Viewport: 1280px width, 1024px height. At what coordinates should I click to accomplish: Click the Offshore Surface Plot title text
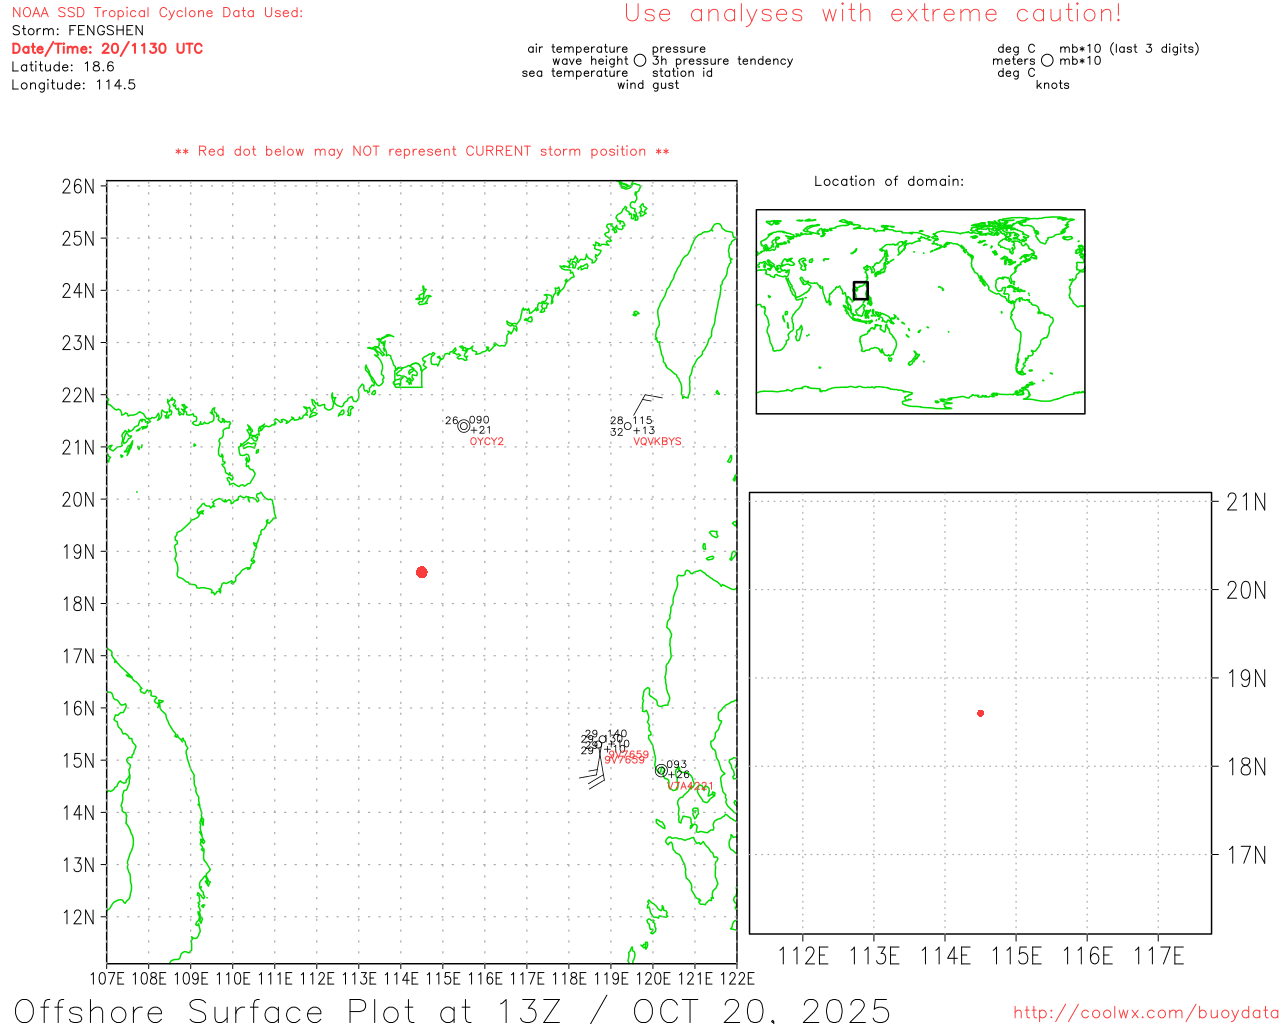452,1010
